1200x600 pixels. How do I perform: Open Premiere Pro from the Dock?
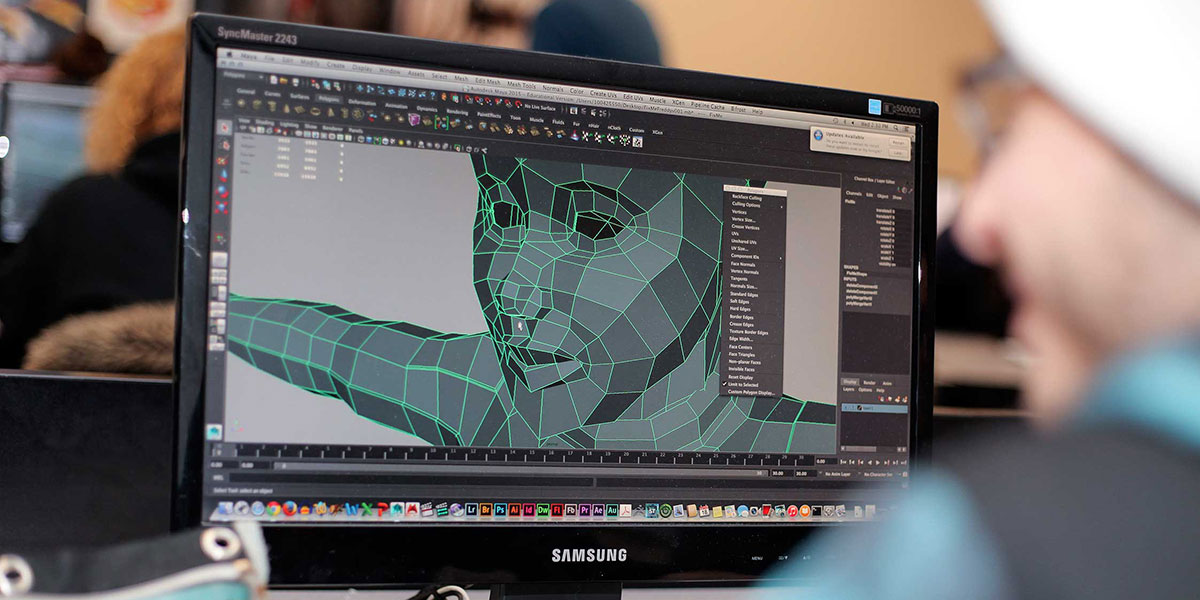(x=584, y=510)
